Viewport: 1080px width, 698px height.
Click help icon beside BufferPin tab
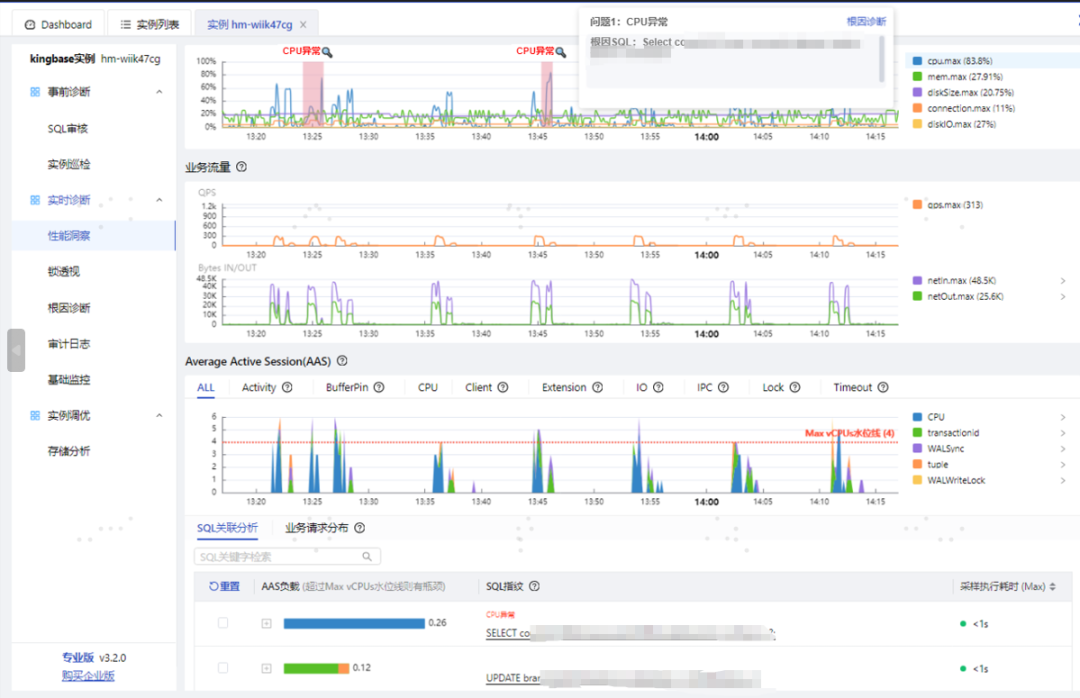pyautogui.click(x=379, y=387)
